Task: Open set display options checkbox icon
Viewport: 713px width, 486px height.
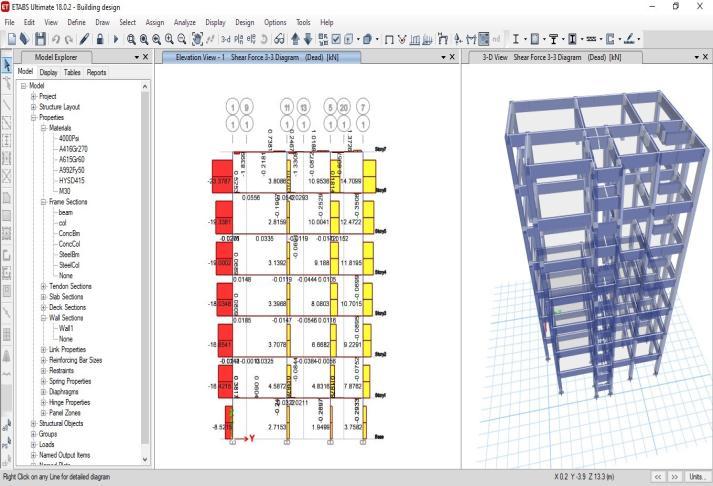Action: (x=336, y=40)
